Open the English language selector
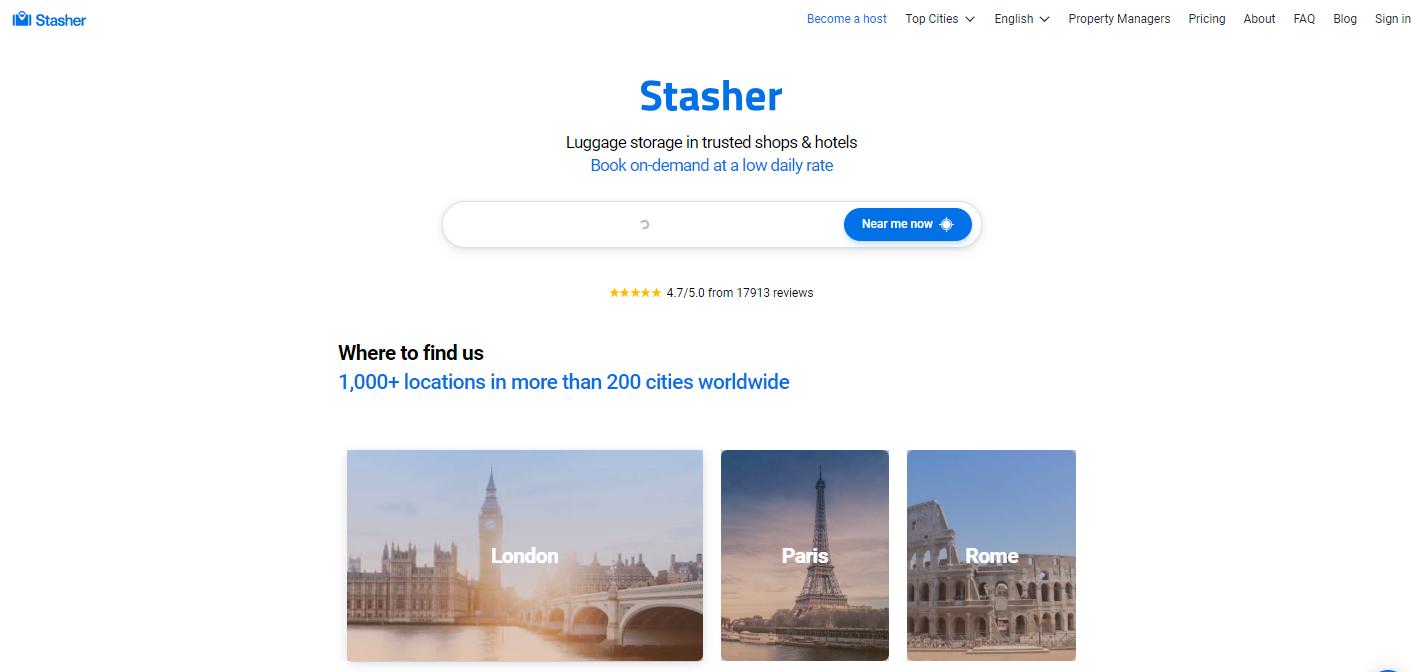 1022,19
